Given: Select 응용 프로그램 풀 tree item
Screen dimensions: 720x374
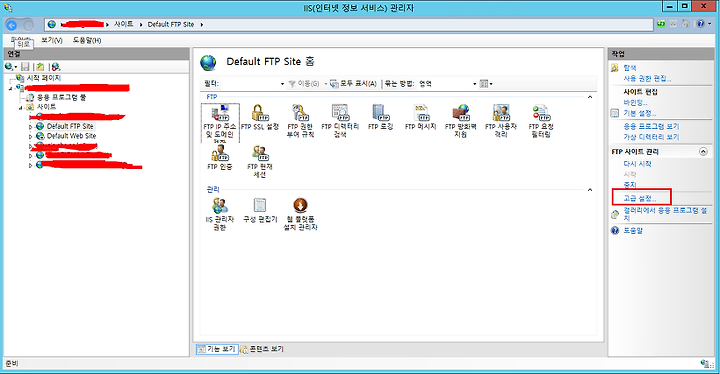Looking at the screenshot, I should pos(62,97).
